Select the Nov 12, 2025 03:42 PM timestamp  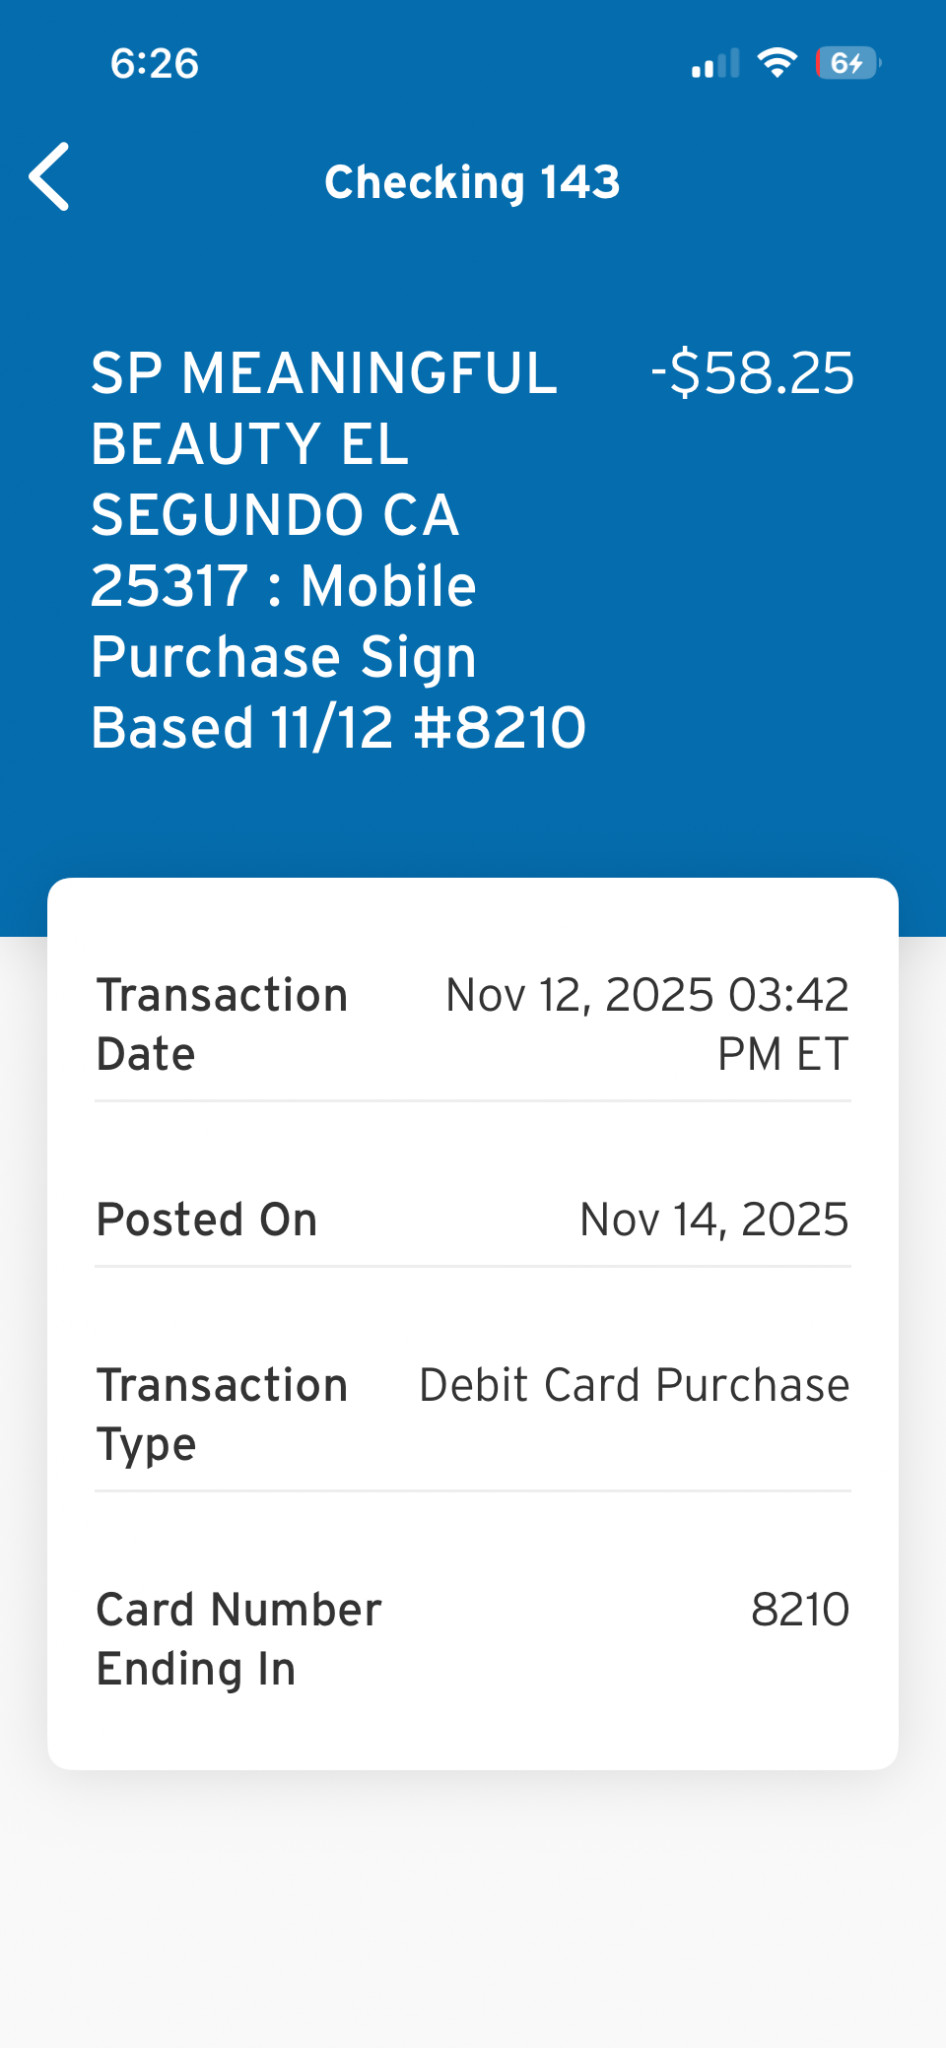[647, 1024]
